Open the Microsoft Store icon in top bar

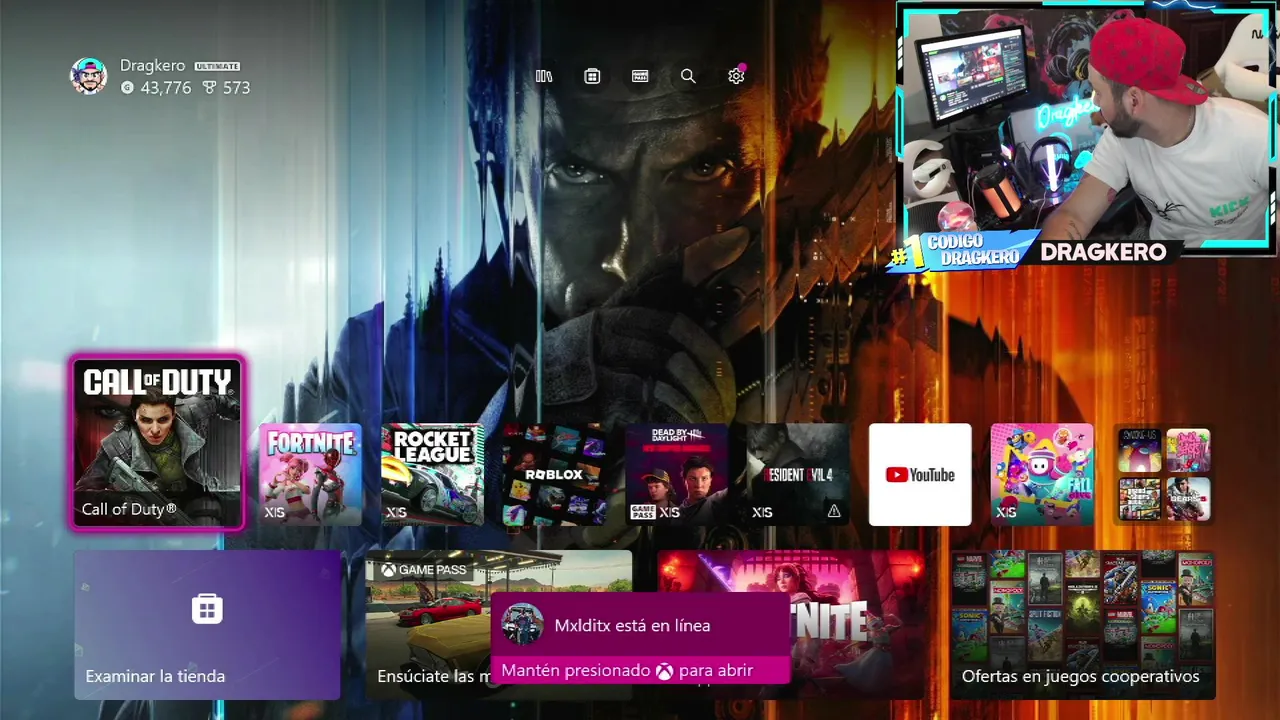coord(592,76)
